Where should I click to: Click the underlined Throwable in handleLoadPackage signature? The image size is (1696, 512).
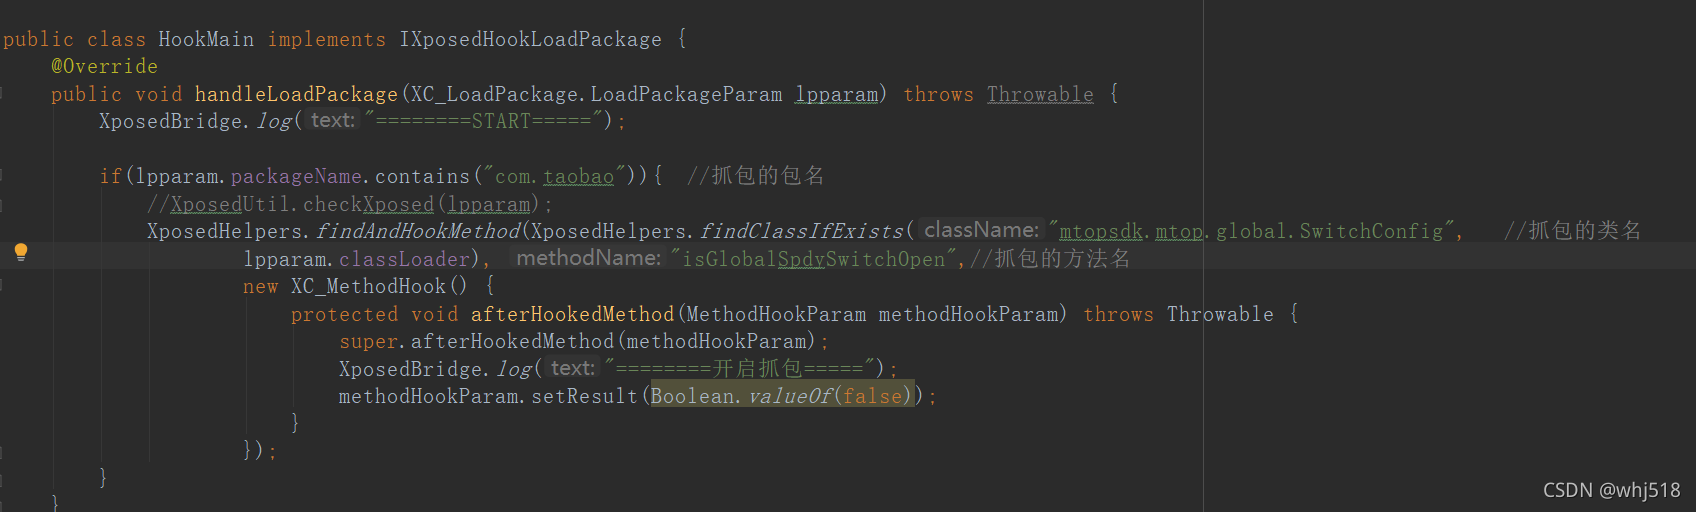coord(1040,94)
